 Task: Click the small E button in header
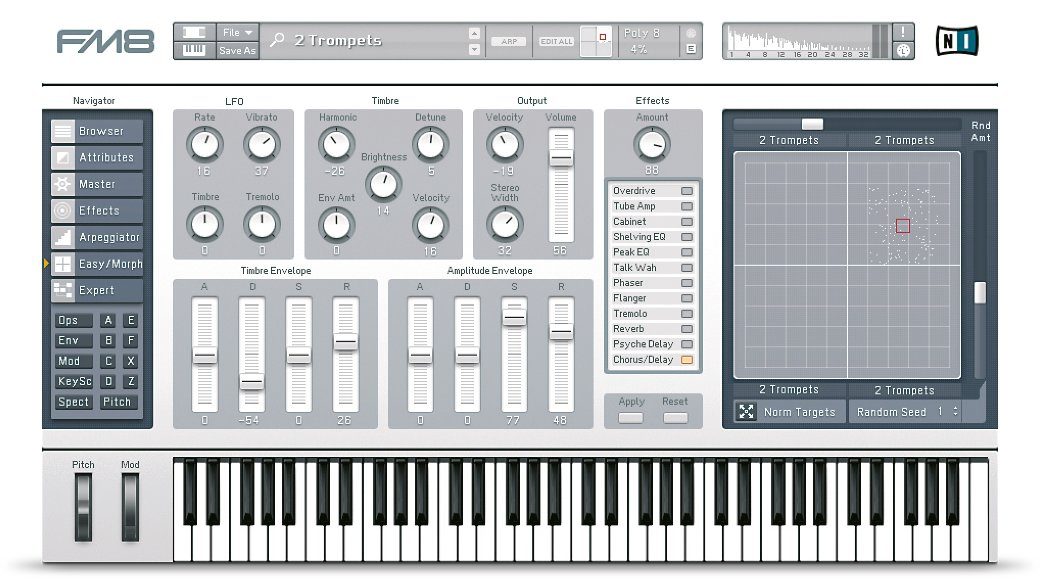[691, 49]
